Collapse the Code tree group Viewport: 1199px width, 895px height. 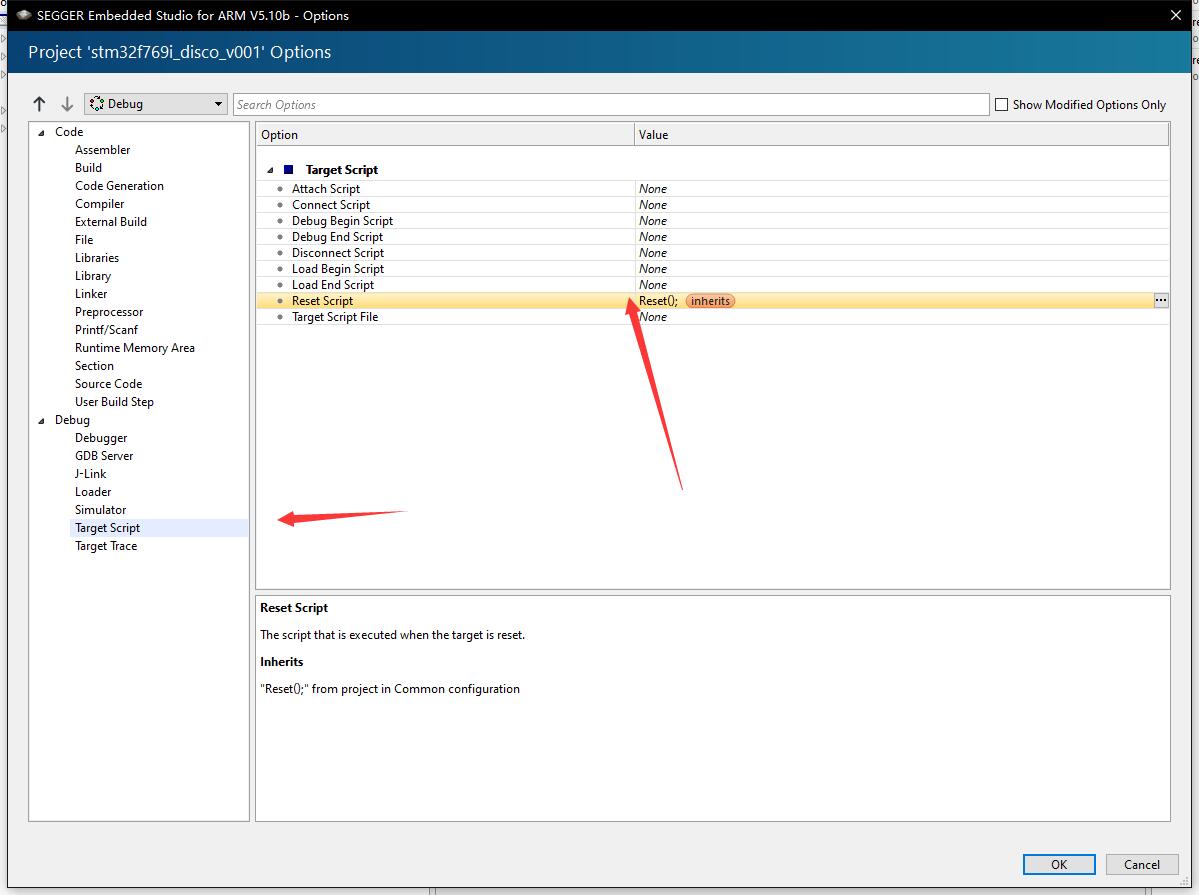pyautogui.click(x=41, y=132)
